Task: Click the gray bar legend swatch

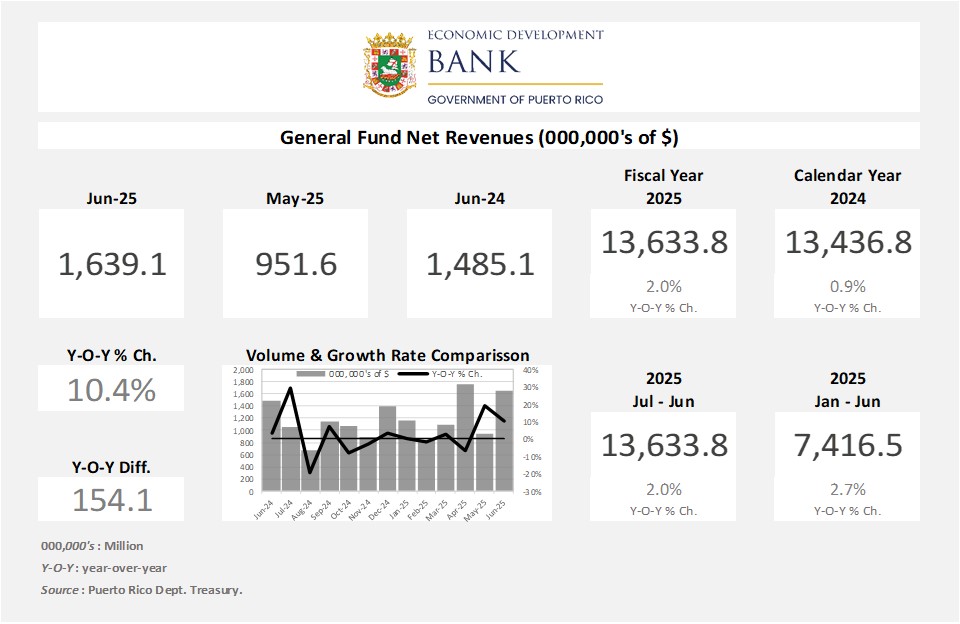Action: point(307,374)
